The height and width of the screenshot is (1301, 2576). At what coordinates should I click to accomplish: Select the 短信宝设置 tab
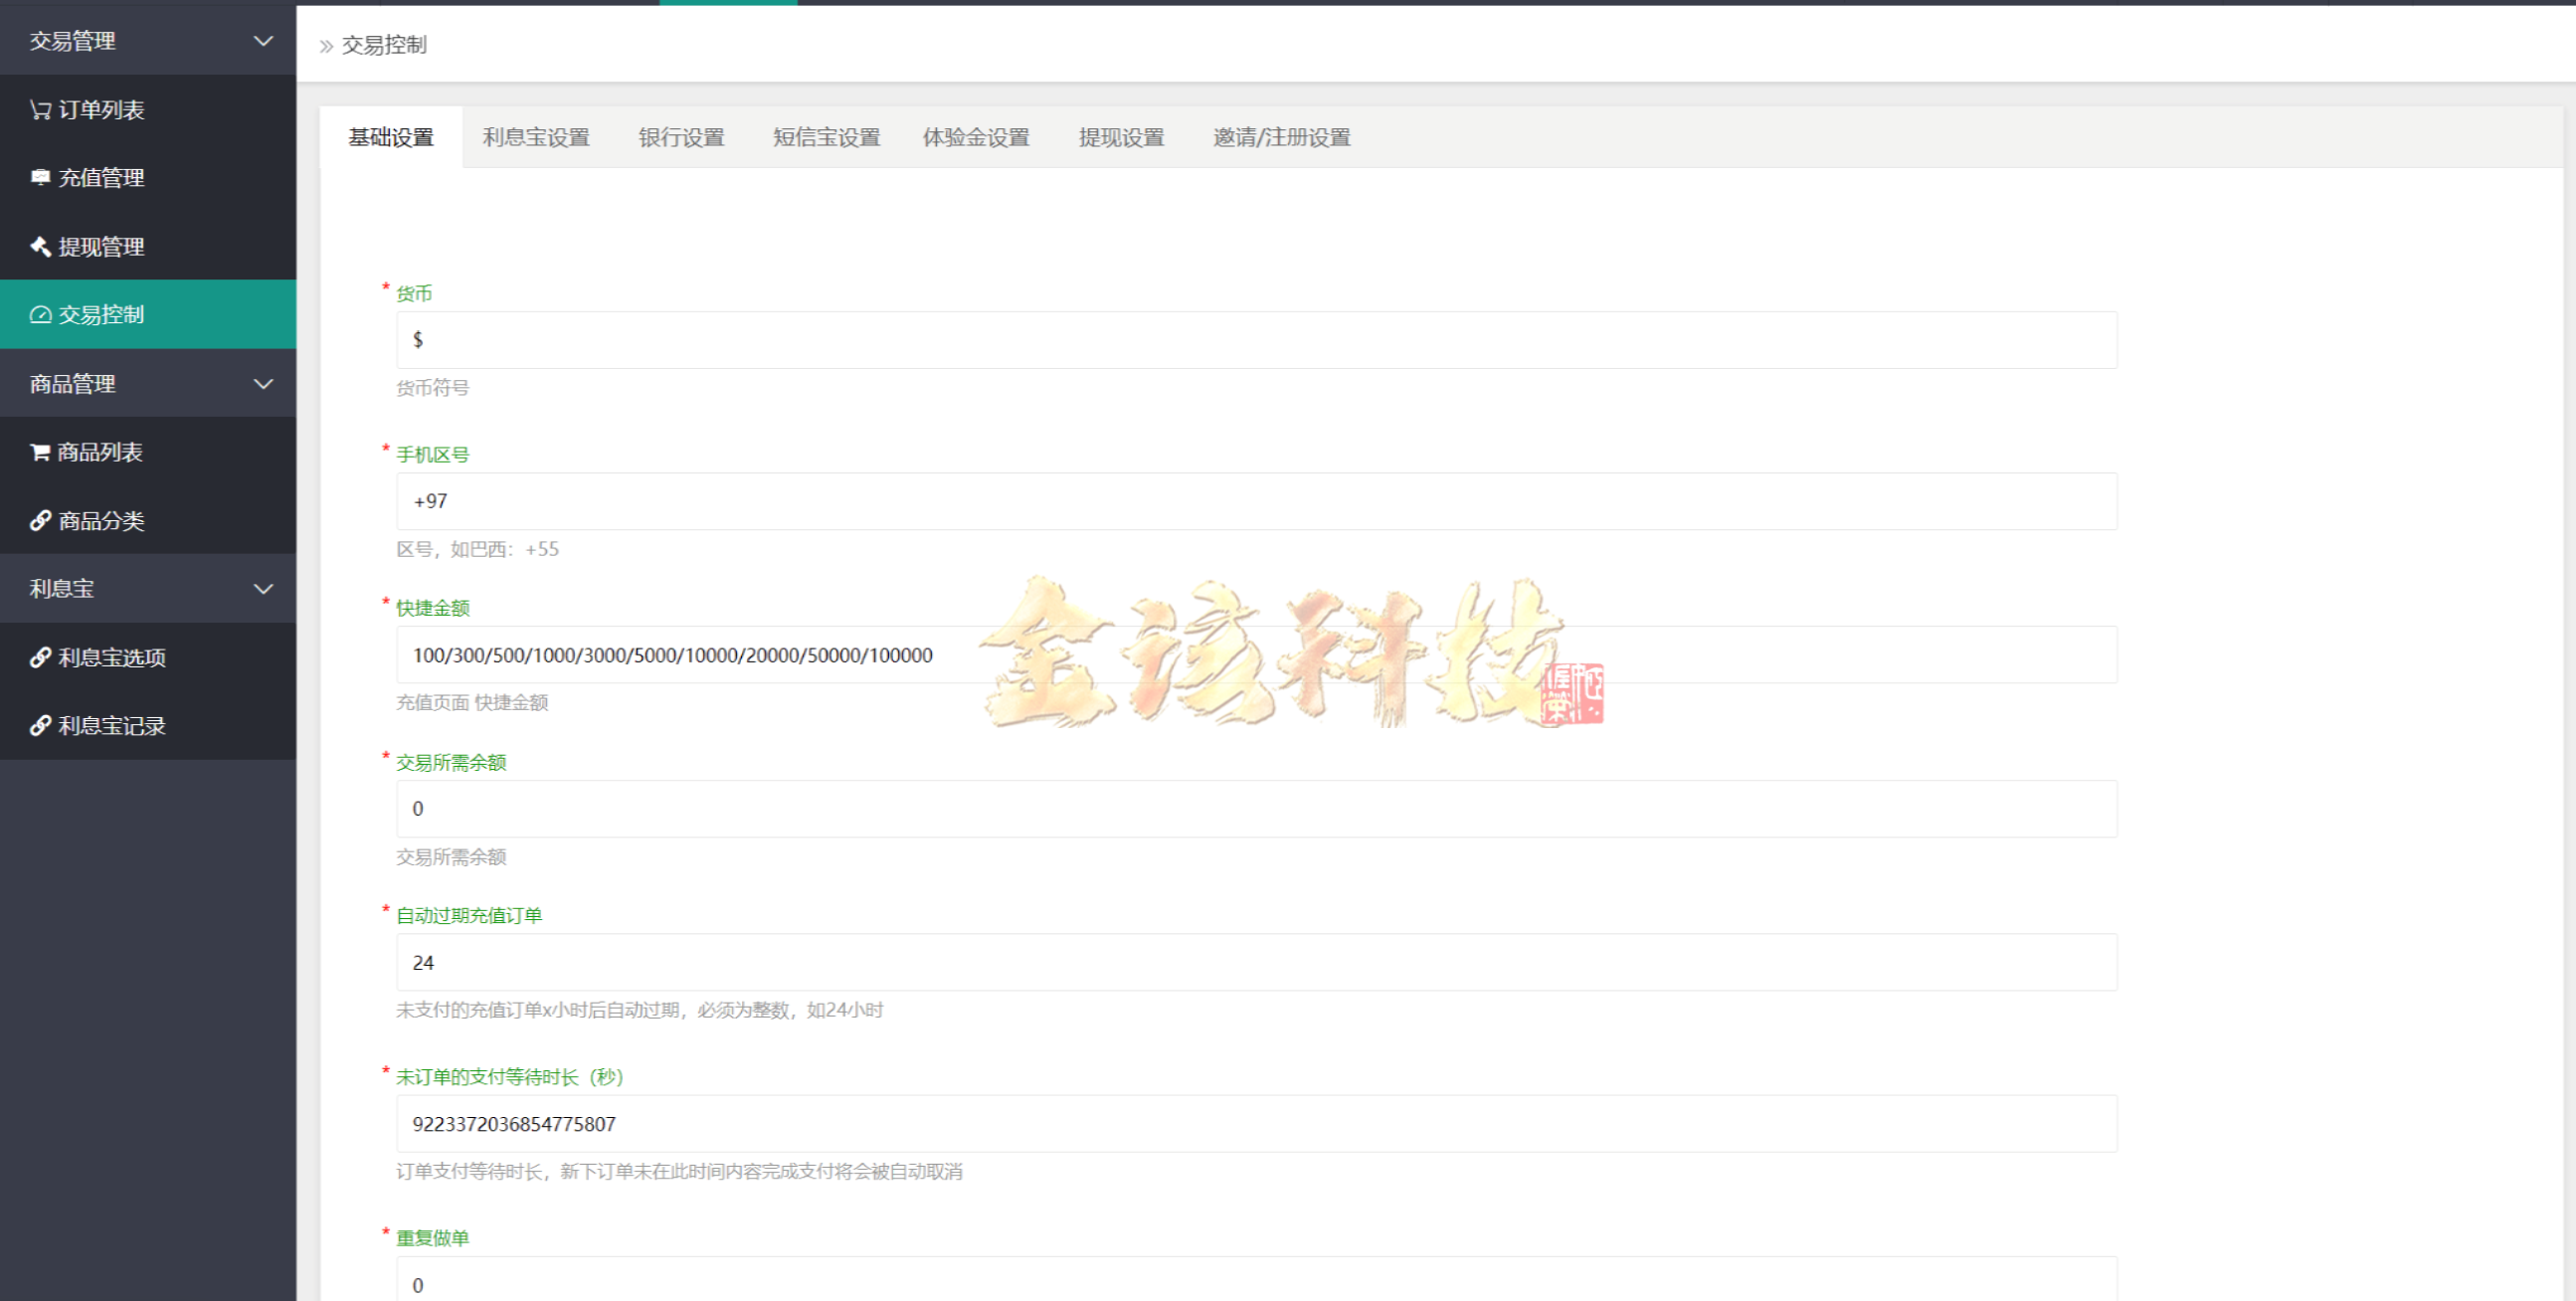pos(826,137)
